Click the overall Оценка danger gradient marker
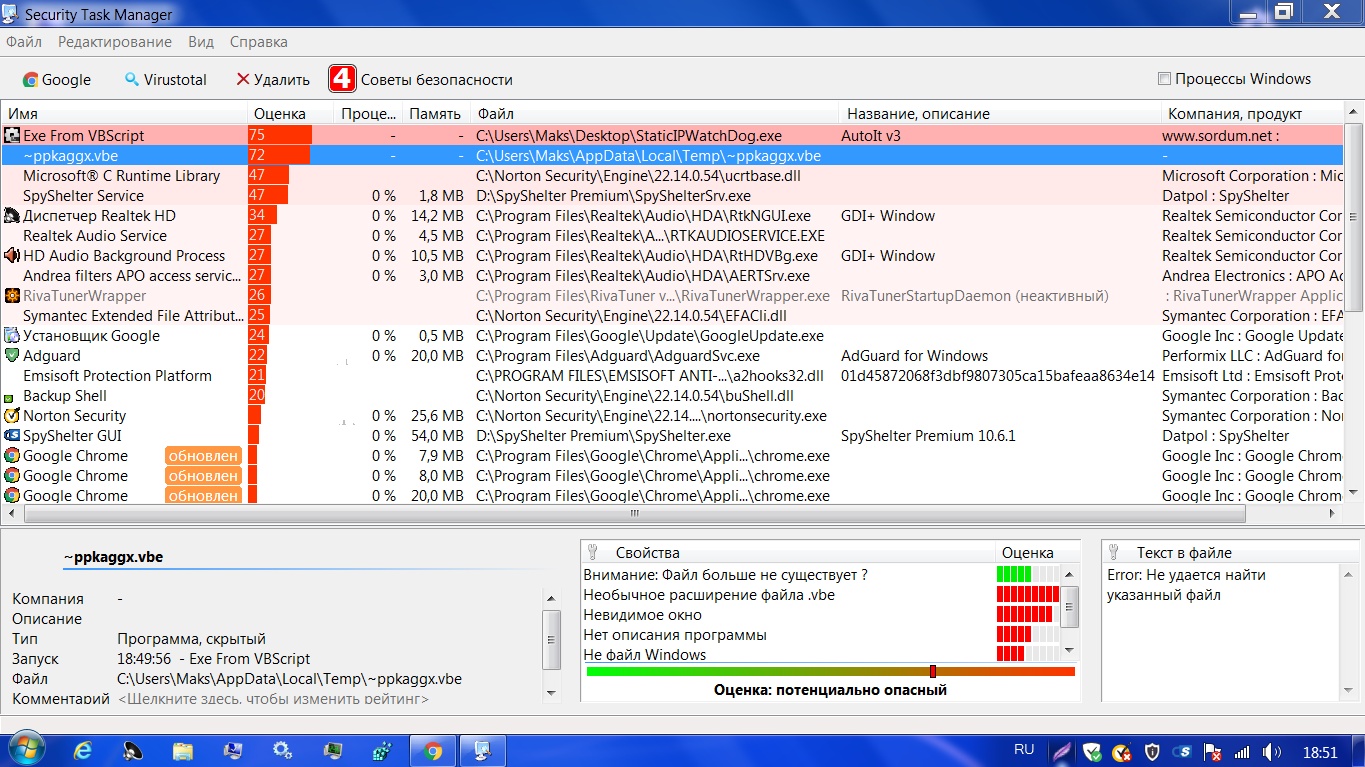Screen dimensions: 1365x767 (x=933, y=671)
